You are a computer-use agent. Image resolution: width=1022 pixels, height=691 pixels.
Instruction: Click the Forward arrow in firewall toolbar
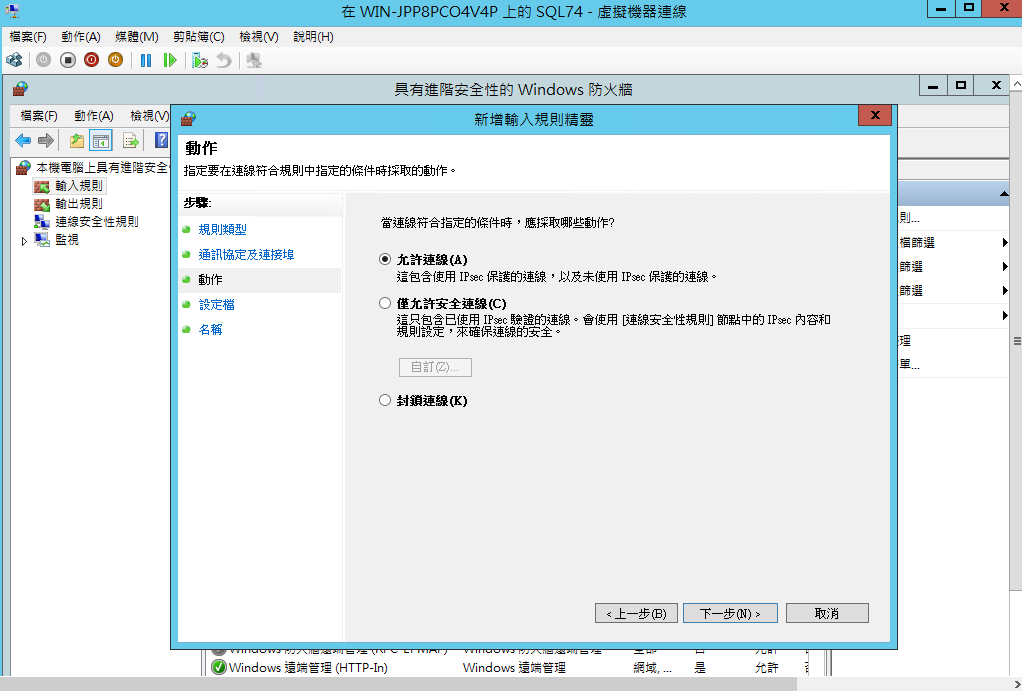(x=46, y=140)
